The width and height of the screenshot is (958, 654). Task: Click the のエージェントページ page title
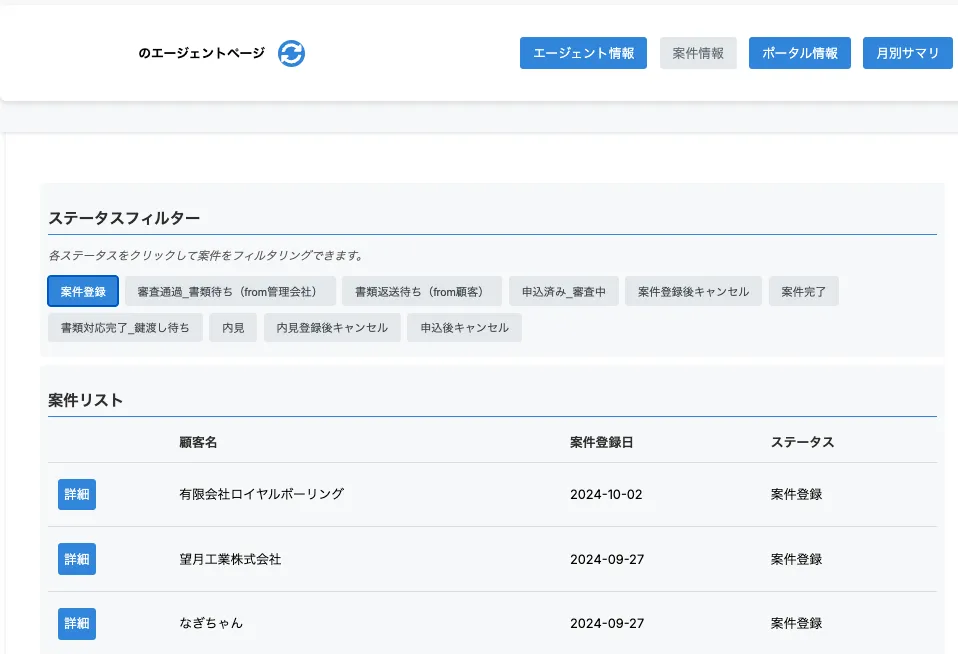point(202,53)
